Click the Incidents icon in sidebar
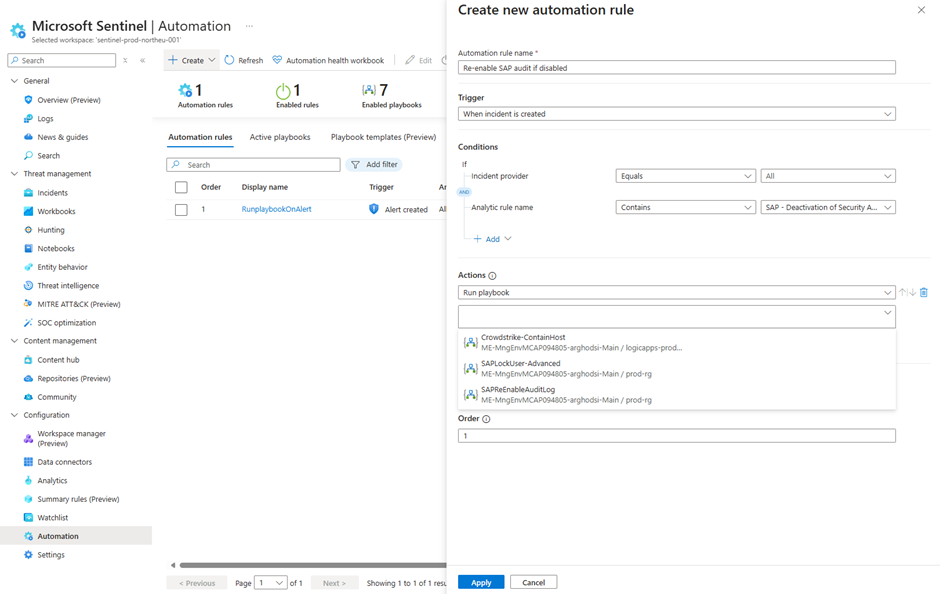 (28, 193)
